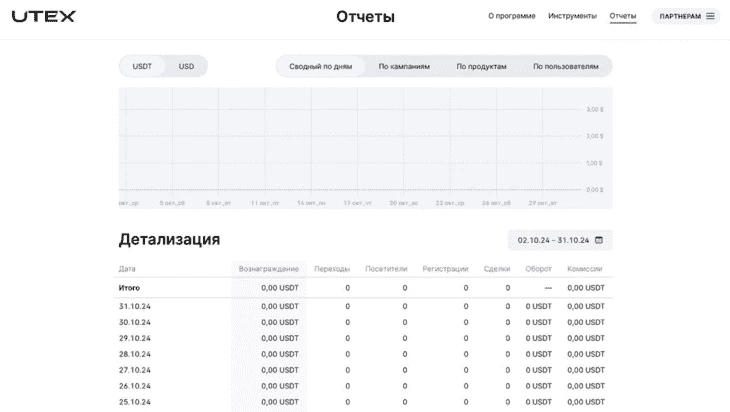Screen dimensions: 730x412
Task: Select the 28.10.24 date row
Action: pyautogui.click(x=363, y=354)
